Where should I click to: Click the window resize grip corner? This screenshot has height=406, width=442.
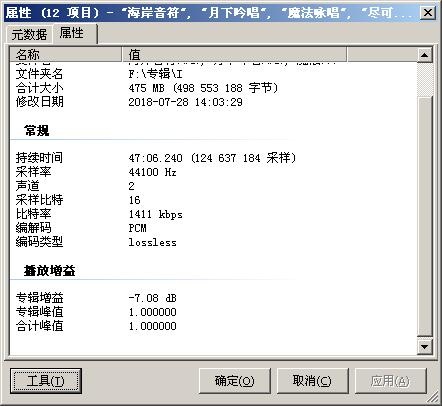point(433,397)
